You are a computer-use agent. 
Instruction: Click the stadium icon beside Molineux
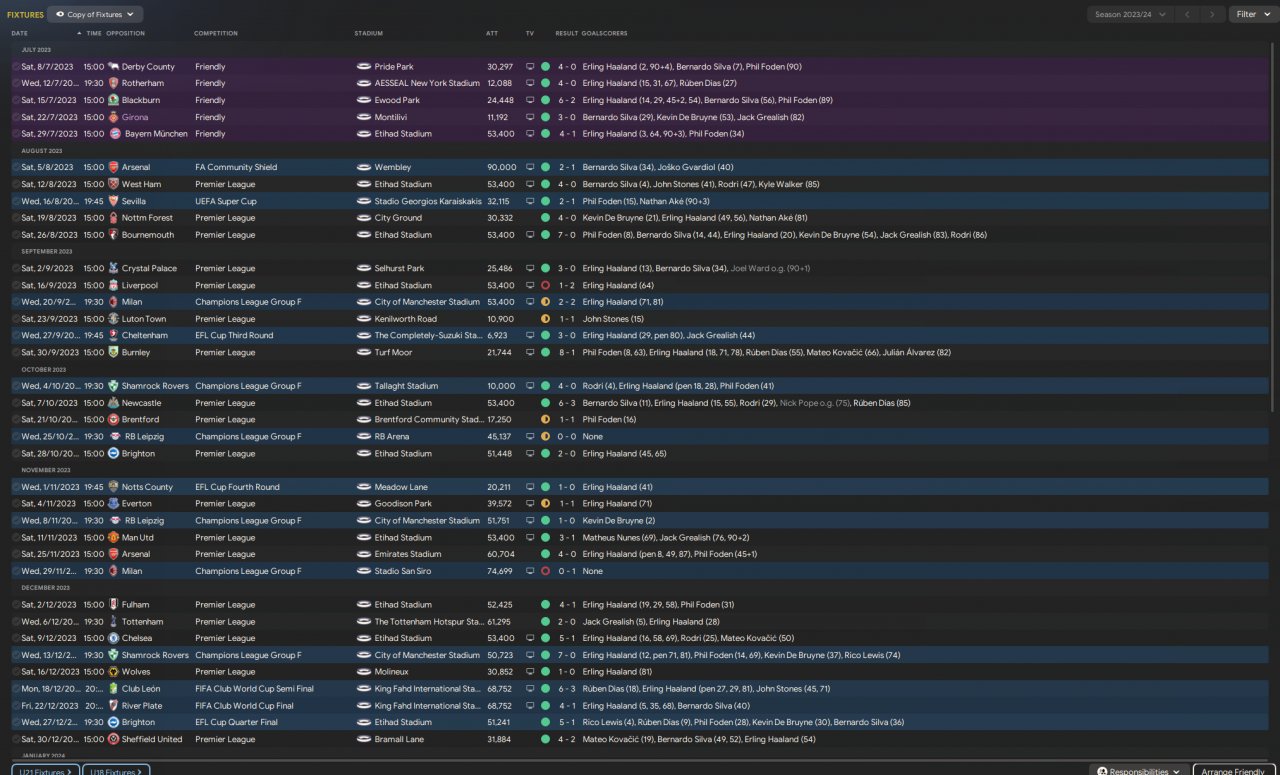pos(364,672)
